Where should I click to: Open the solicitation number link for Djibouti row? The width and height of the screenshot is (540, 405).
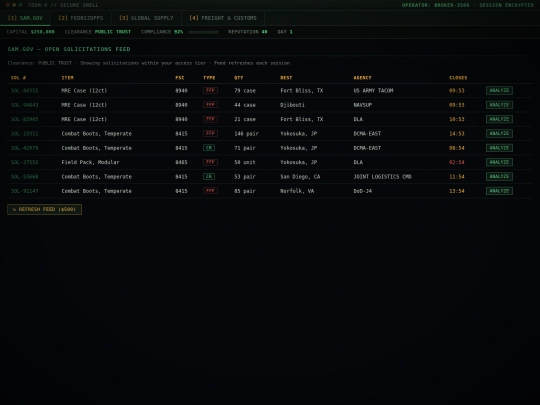pos(24,105)
